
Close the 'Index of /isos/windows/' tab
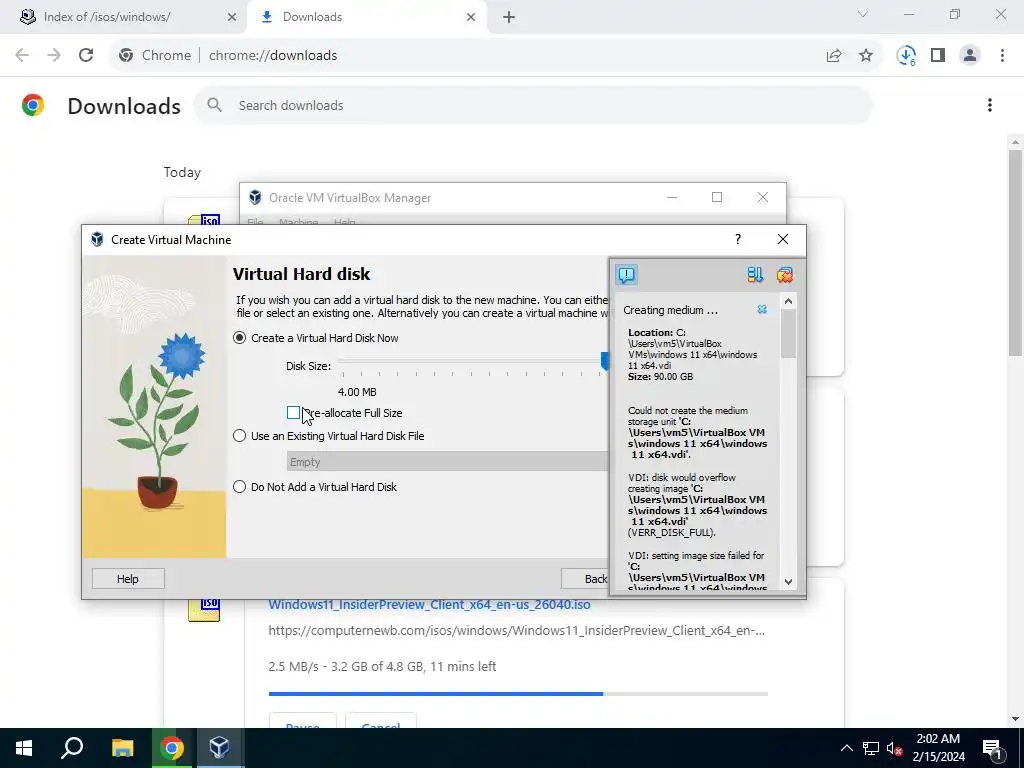pos(231,17)
